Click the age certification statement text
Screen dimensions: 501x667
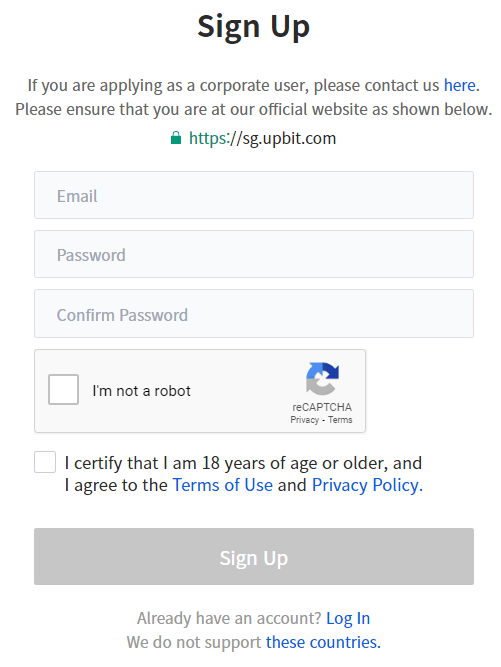(243, 474)
